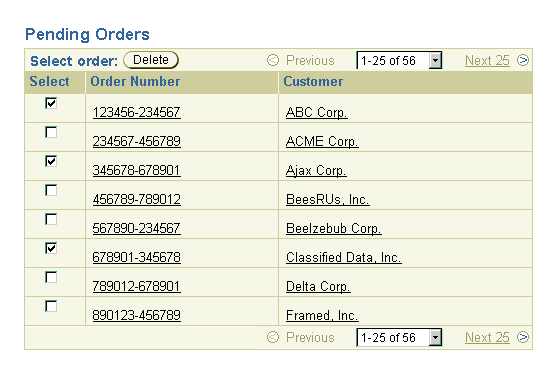The width and height of the screenshot is (560, 380).
Task: Open the Delta Corp. customer link
Action: point(318,286)
